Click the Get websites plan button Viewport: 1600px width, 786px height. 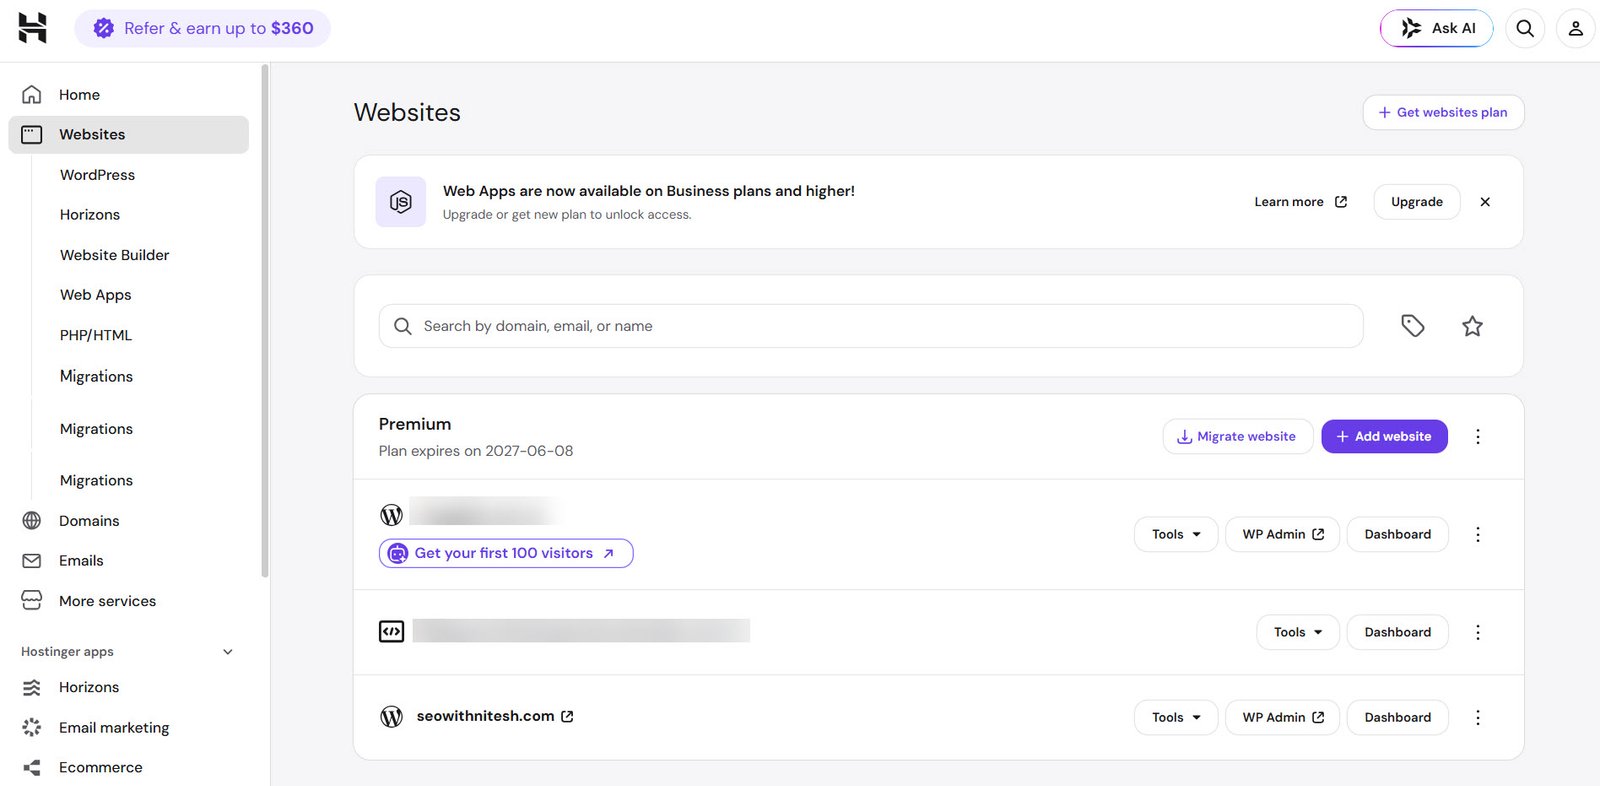click(x=1443, y=112)
